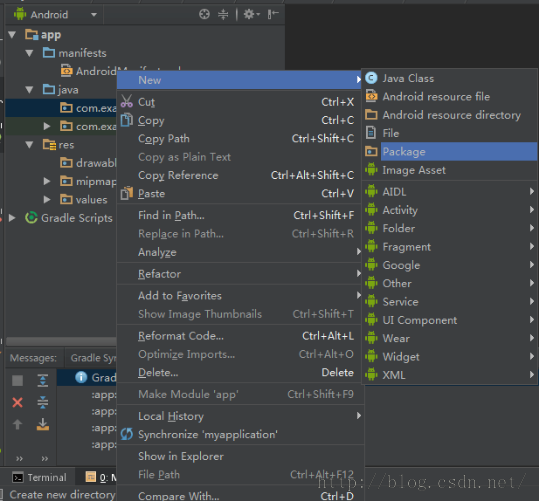Viewport: 539px width, 502px height.
Task: Click the scroll from source target icon
Action: (204, 14)
